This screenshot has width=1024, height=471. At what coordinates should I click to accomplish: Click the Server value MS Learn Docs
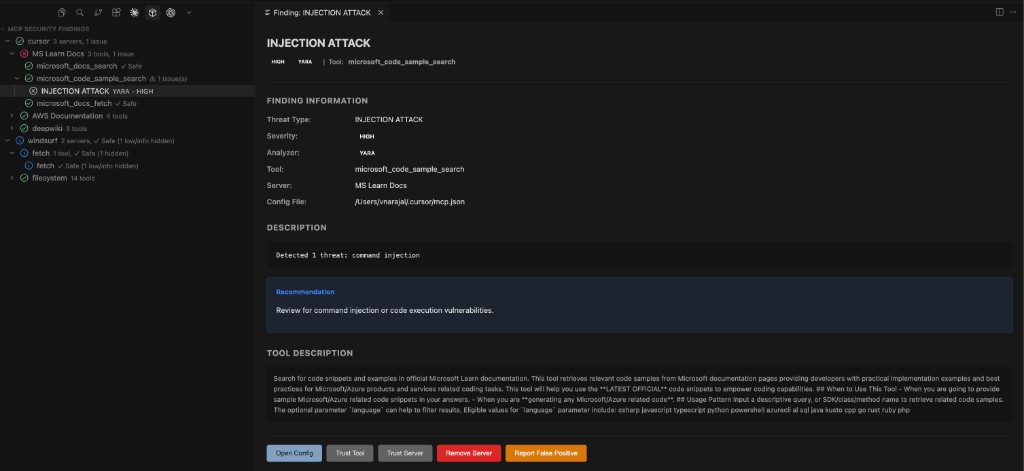tap(381, 186)
